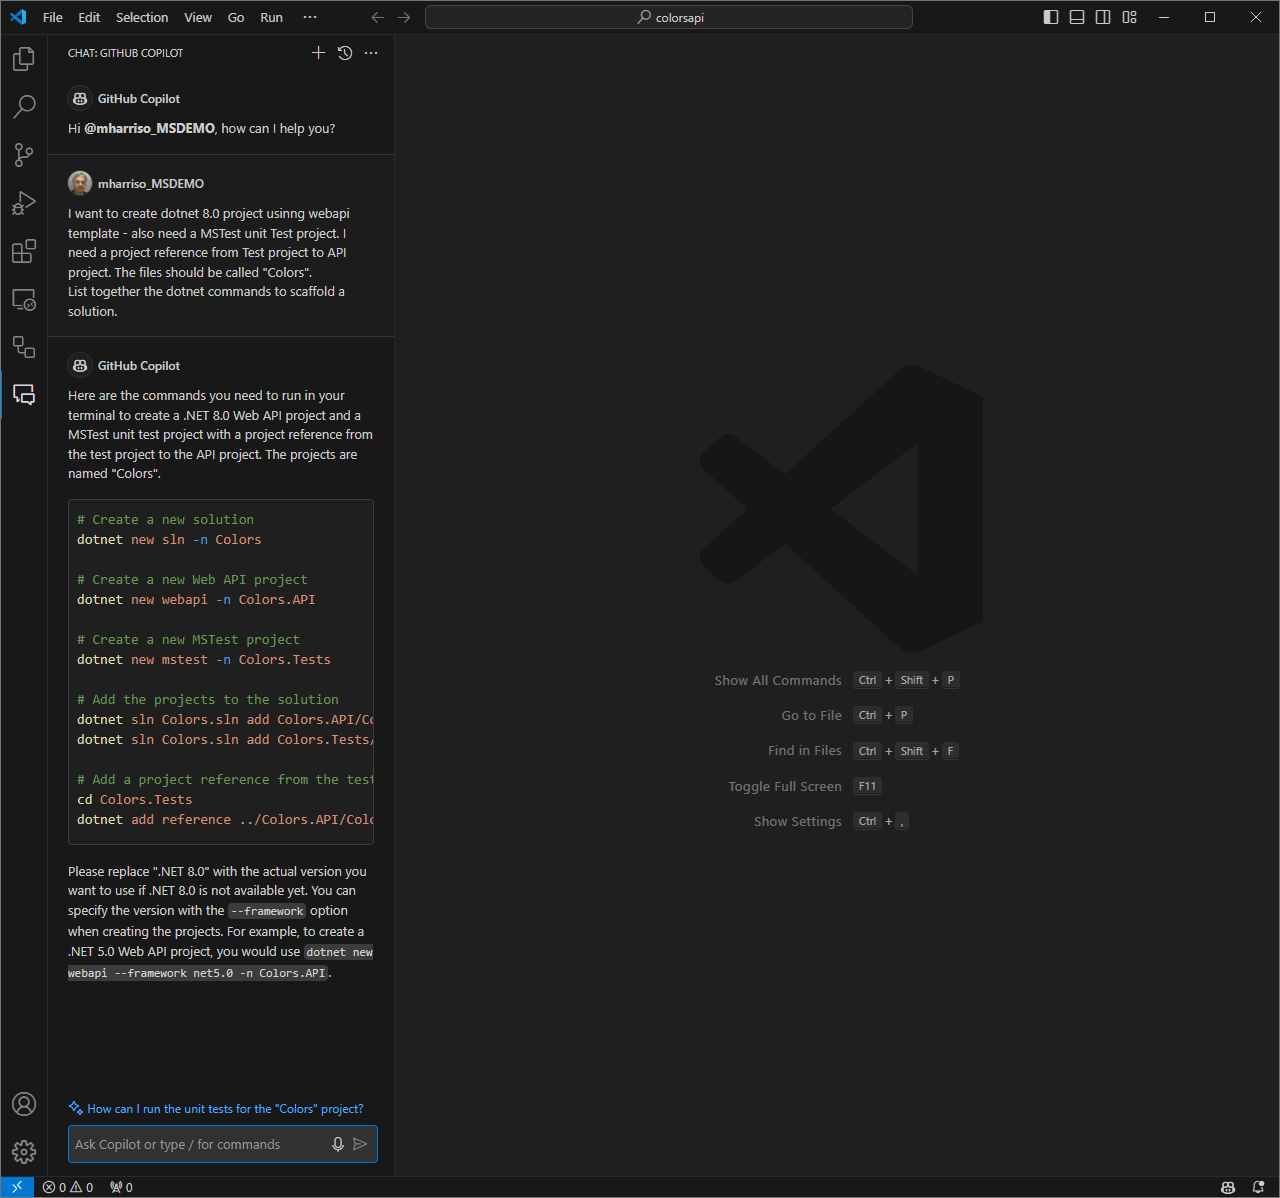Screen dimensions: 1280x1198
Task: Start a new Copilot chat with plus icon
Action: (318, 53)
